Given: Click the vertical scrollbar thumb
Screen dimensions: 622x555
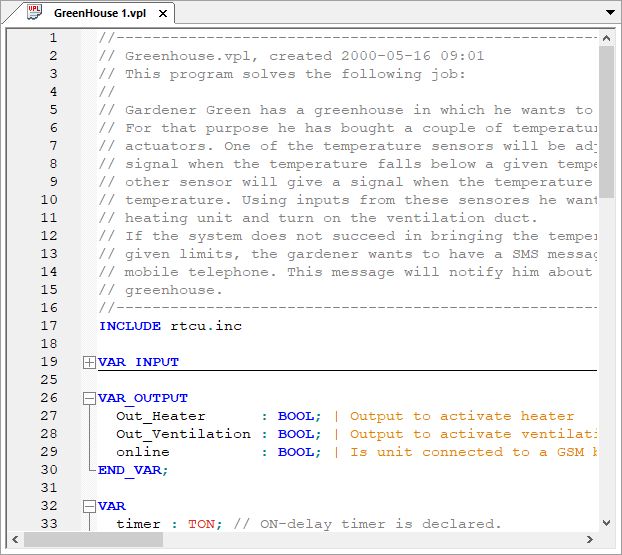Looking at the screenshot, I should (606, 120).
